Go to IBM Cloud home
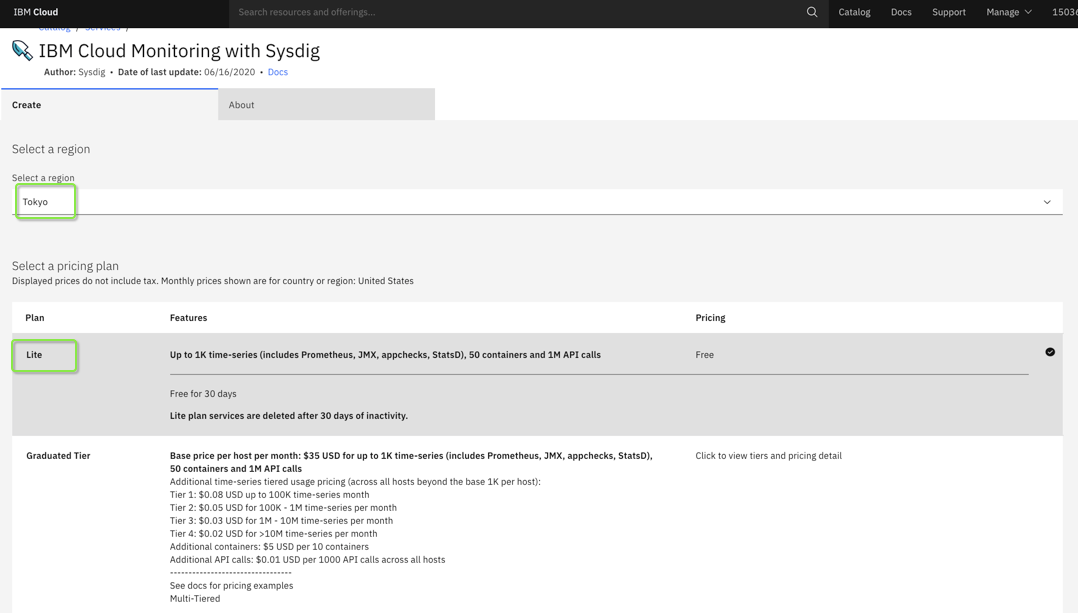Viewport: 1078px width, 613px height. 36,12
